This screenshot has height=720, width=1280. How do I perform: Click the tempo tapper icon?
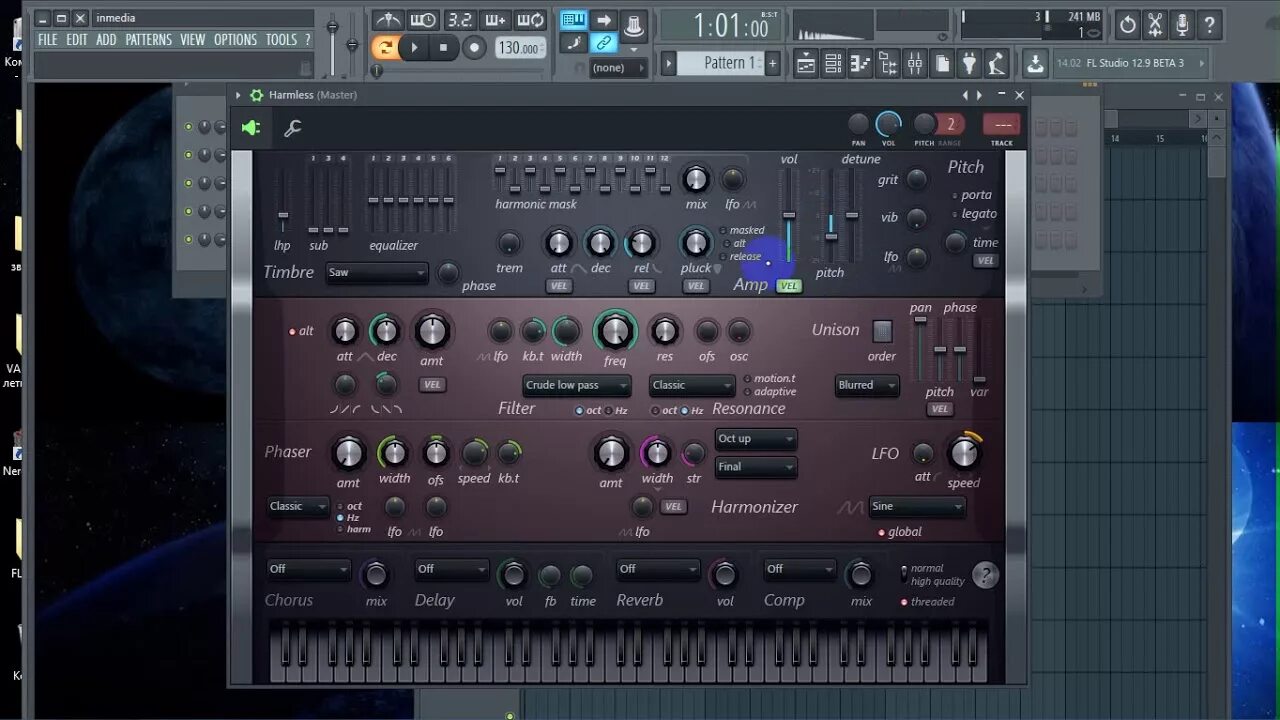coord(995,64)
